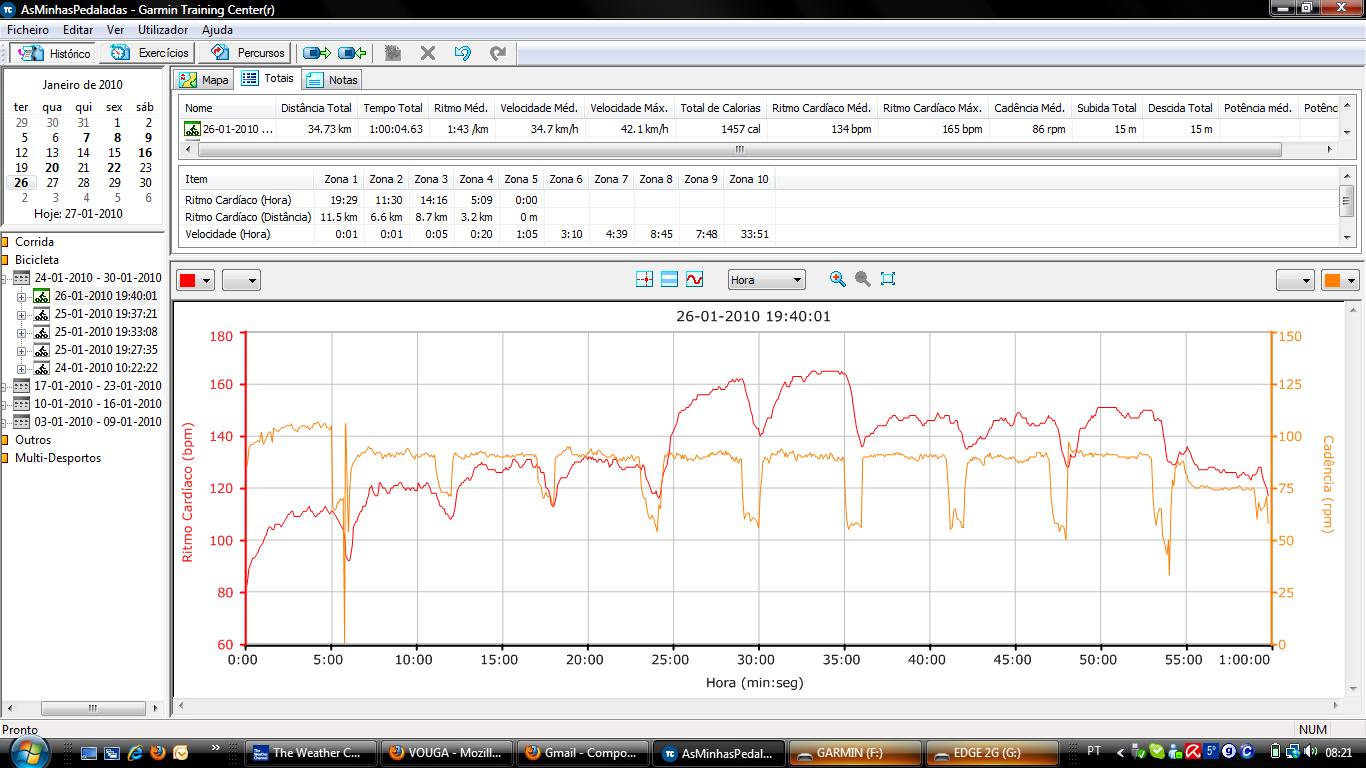Image resolution: width=1366 pixels, height=768 pixels.
Task: Open the Editar menu
Action: (x=78, y=30)
